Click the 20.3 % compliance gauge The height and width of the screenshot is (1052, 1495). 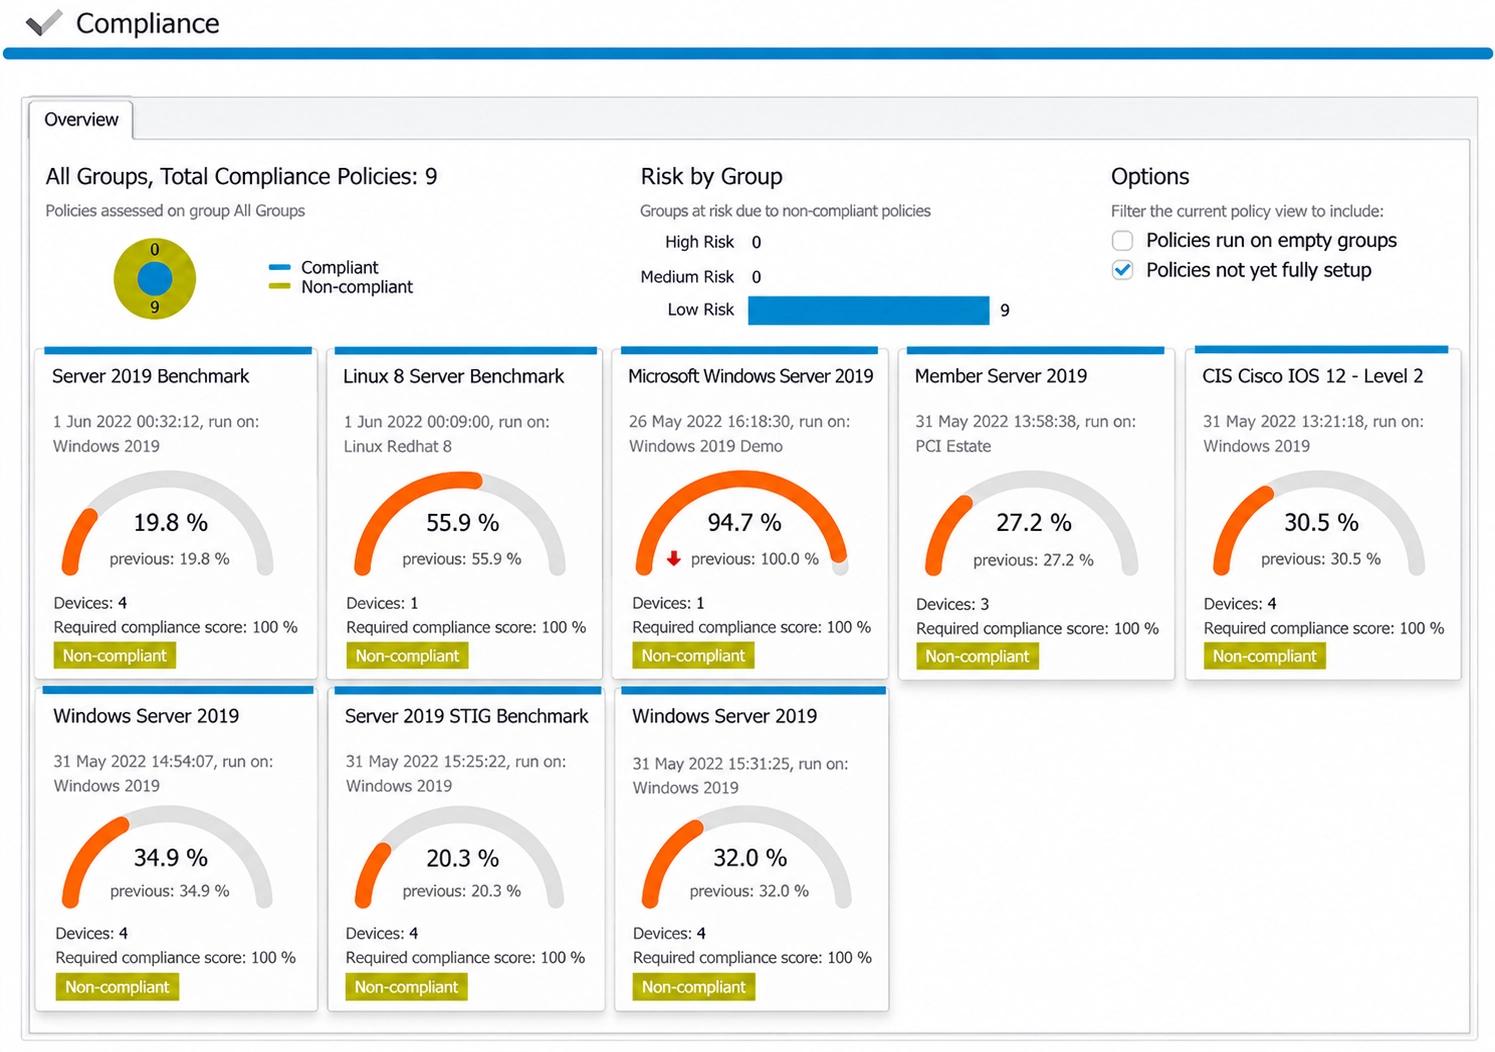coord(460,859)
